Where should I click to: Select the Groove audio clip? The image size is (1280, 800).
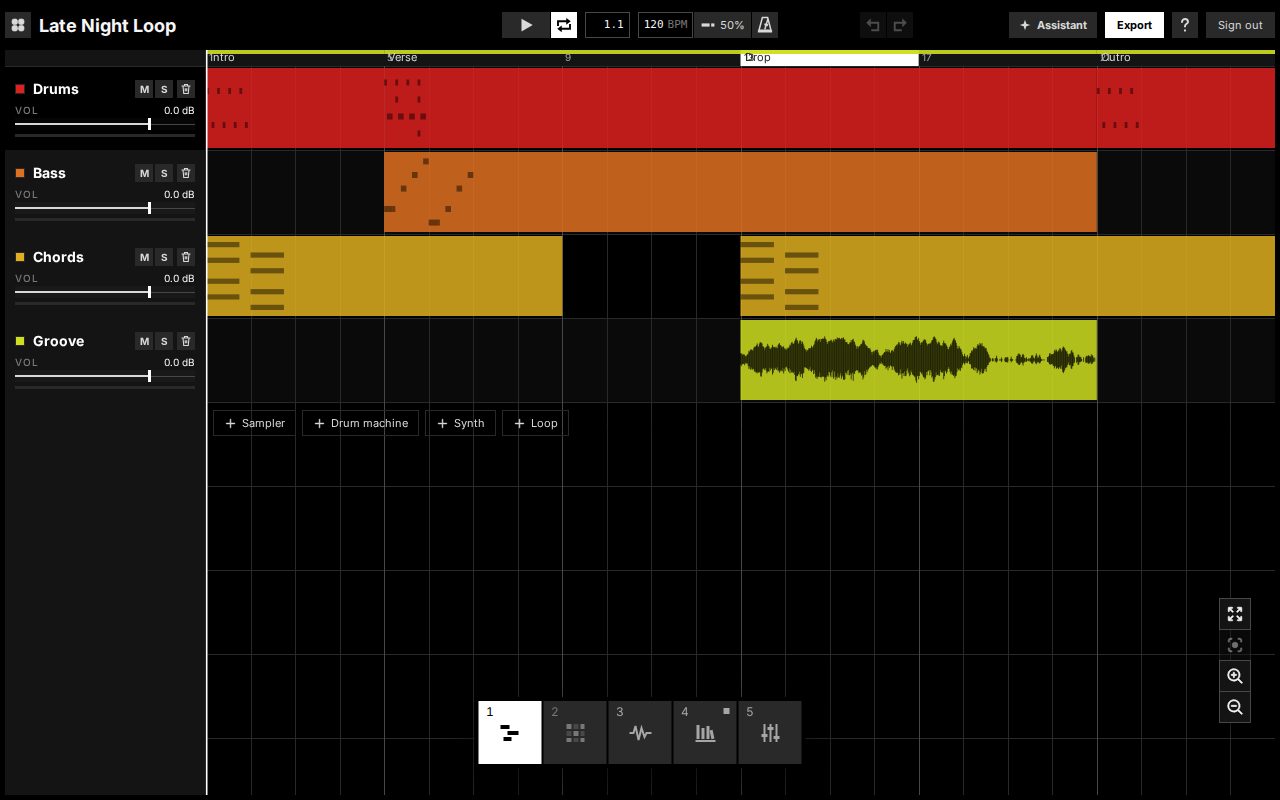point(918,360)
